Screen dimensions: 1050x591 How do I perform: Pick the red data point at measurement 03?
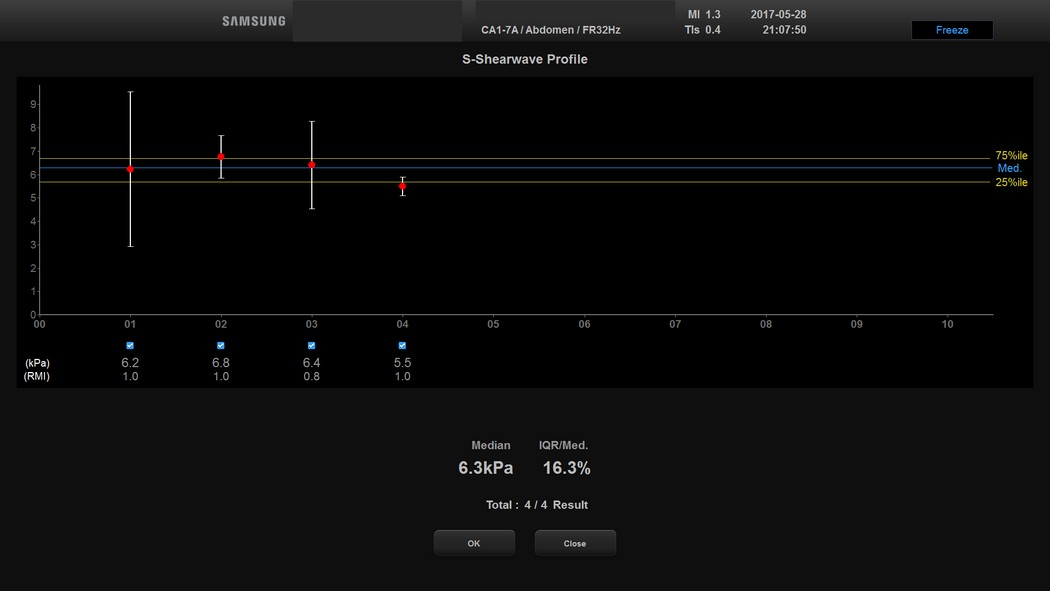click(x=312, y=165)
